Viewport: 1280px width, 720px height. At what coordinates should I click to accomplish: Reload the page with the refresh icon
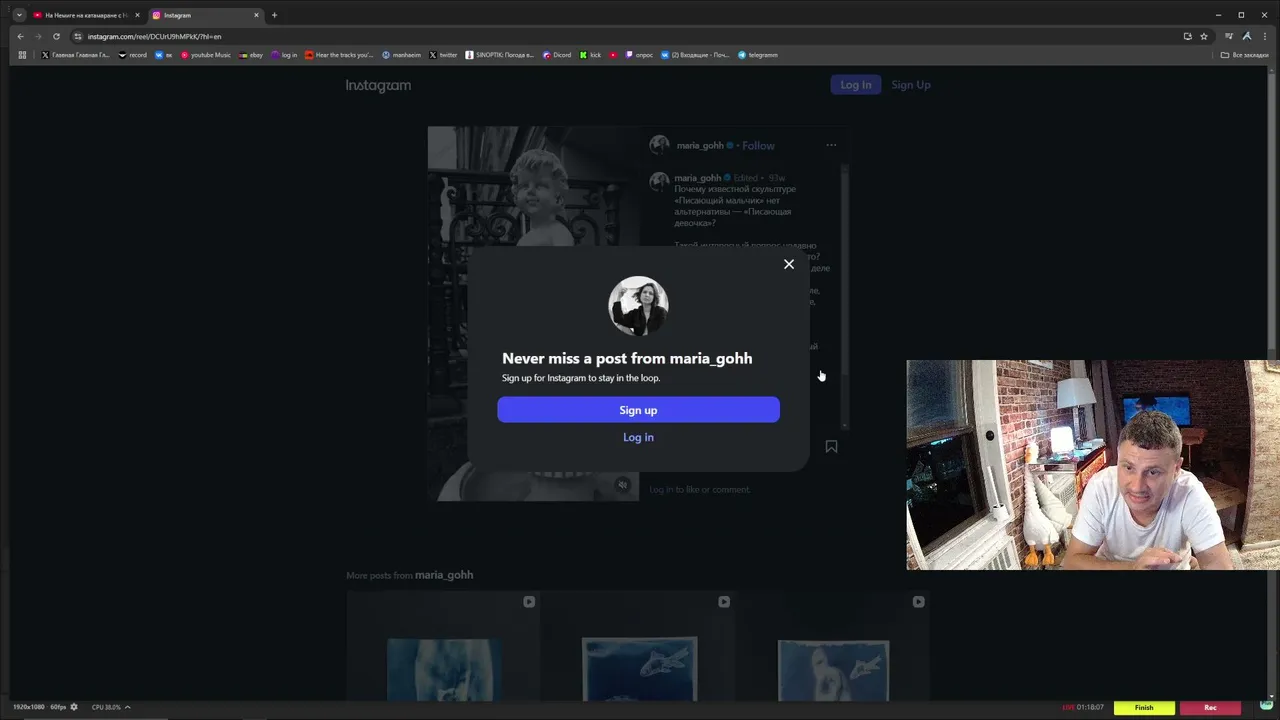(x=56, y=36)
